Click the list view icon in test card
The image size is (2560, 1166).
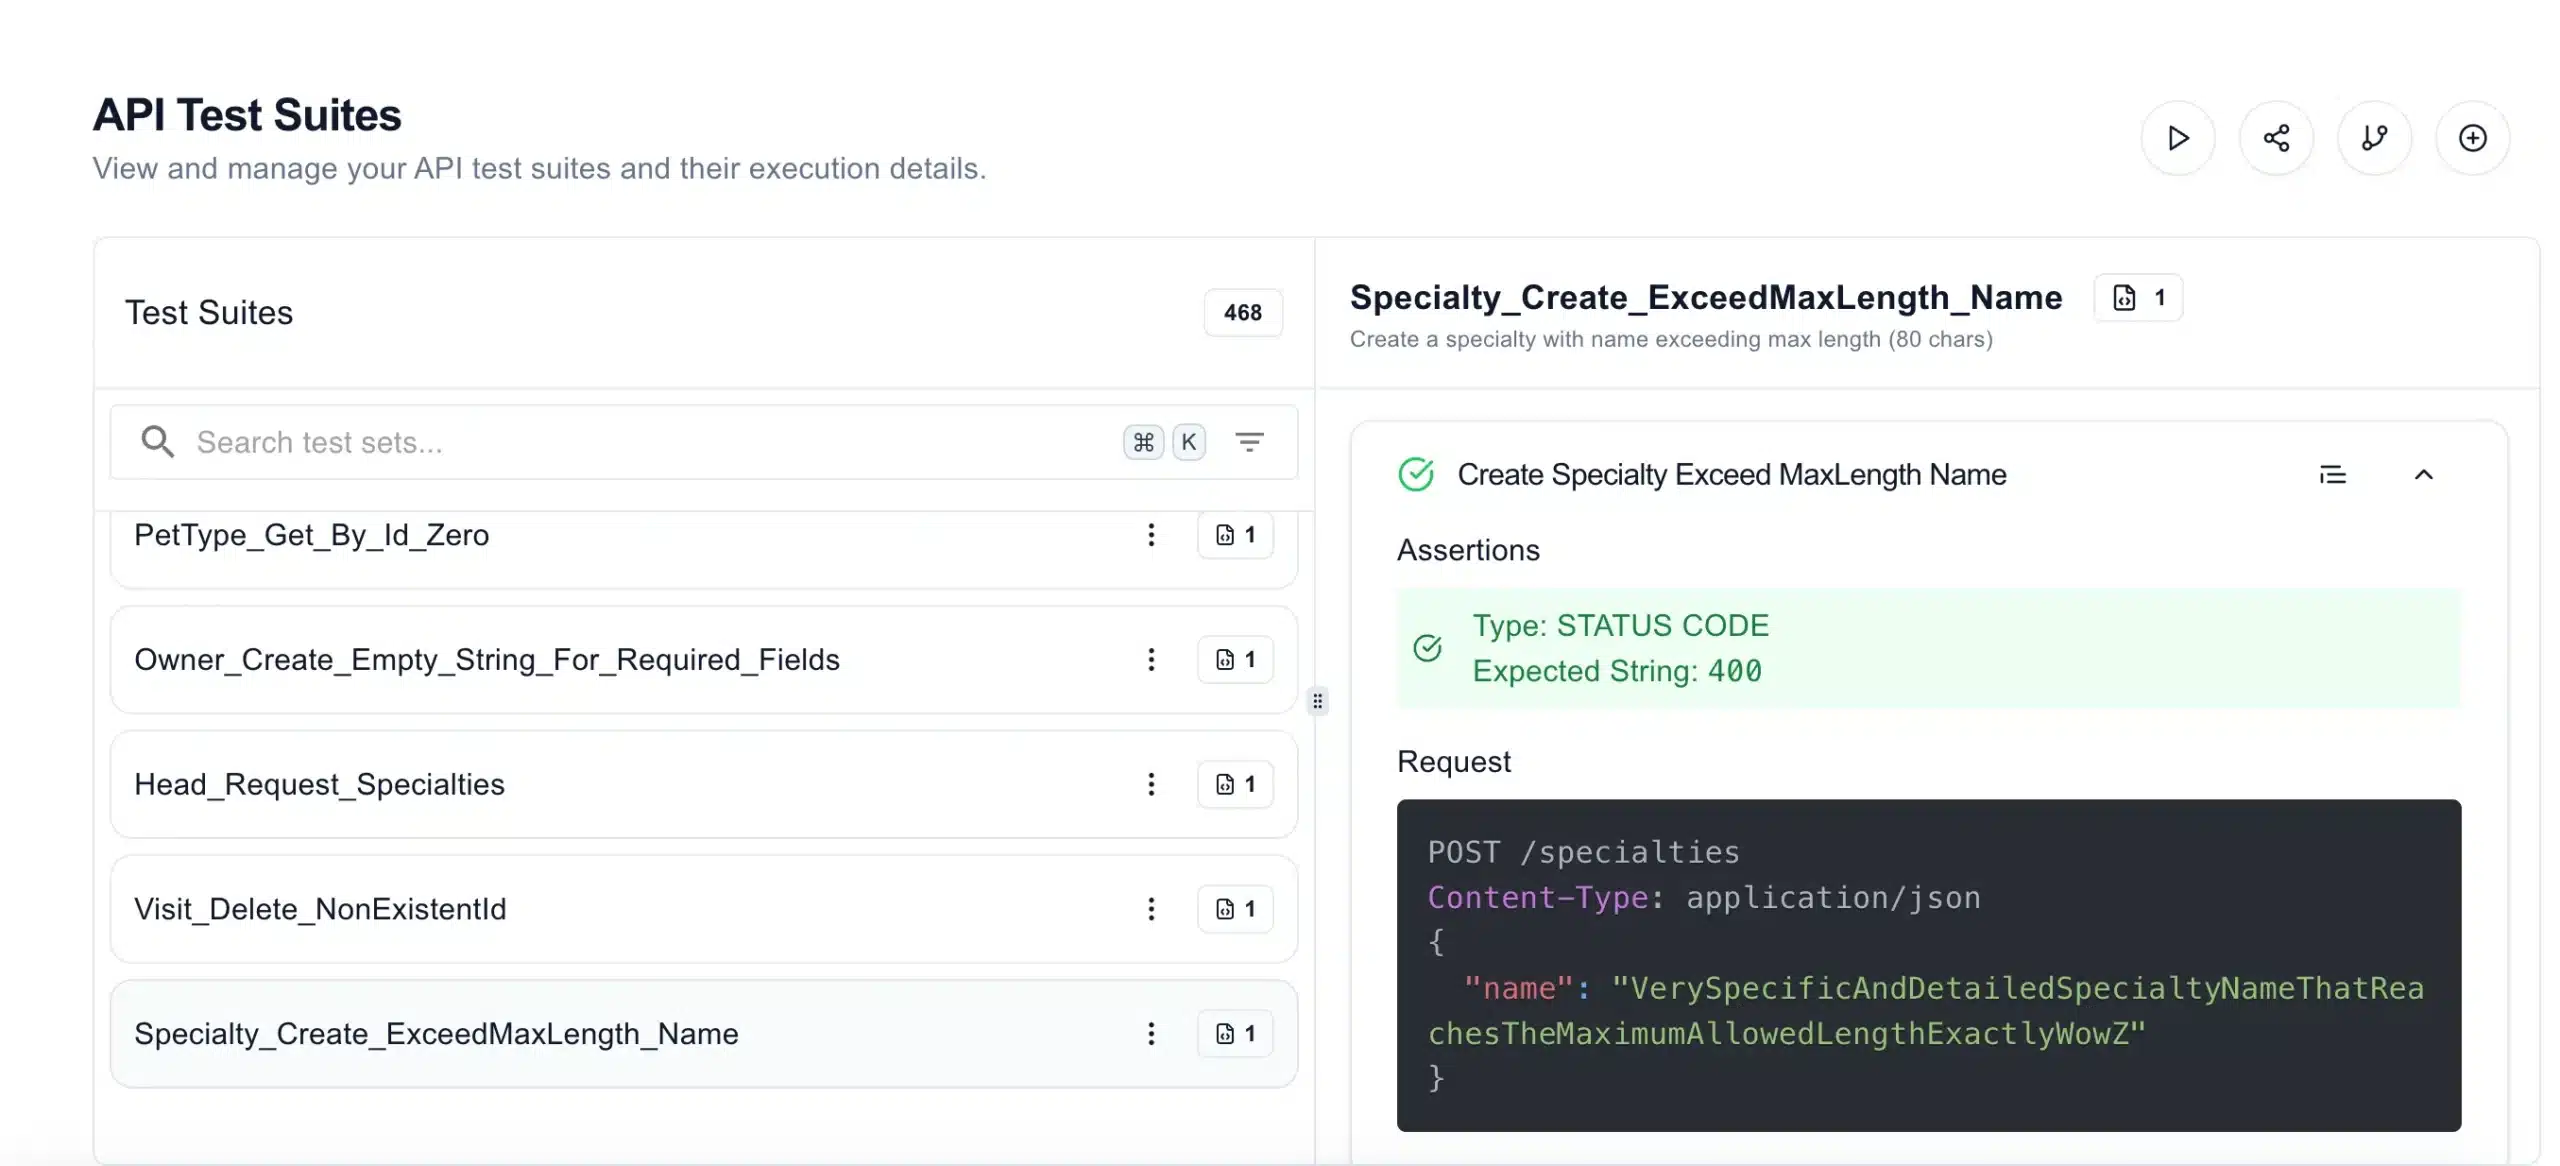2332,474
